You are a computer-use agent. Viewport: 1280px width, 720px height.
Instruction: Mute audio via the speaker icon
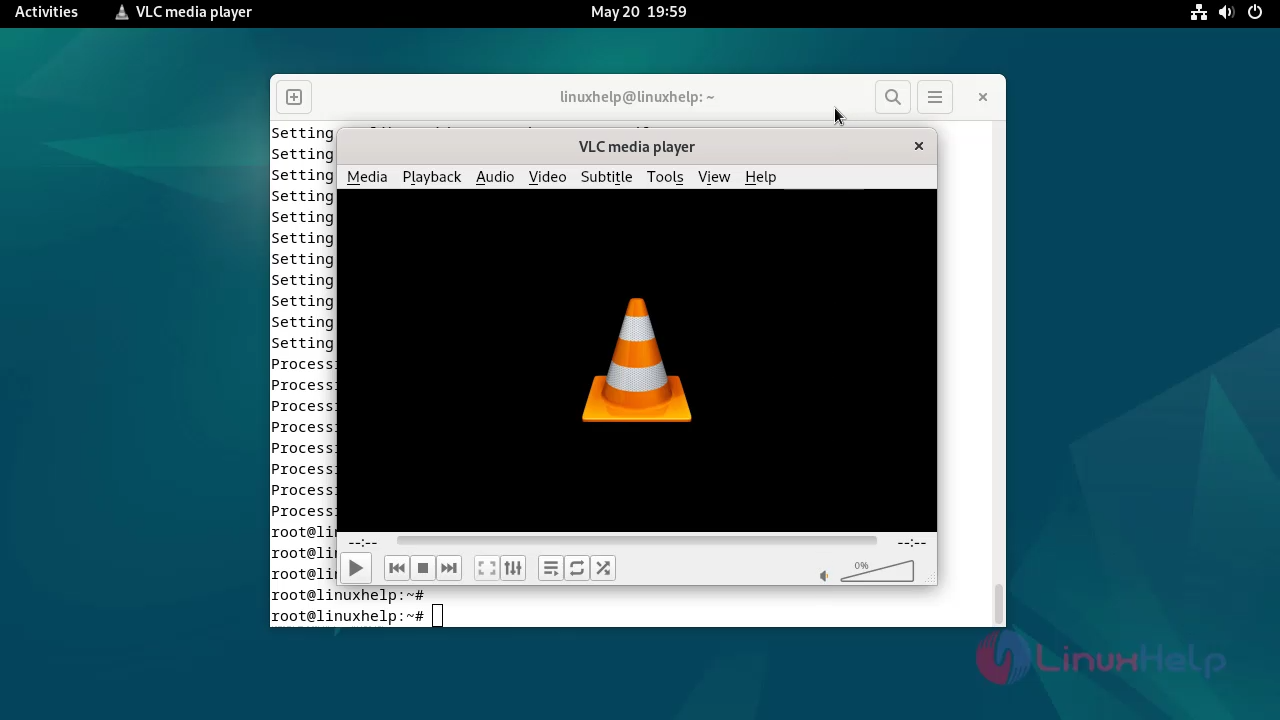click(x=824, y=575)
